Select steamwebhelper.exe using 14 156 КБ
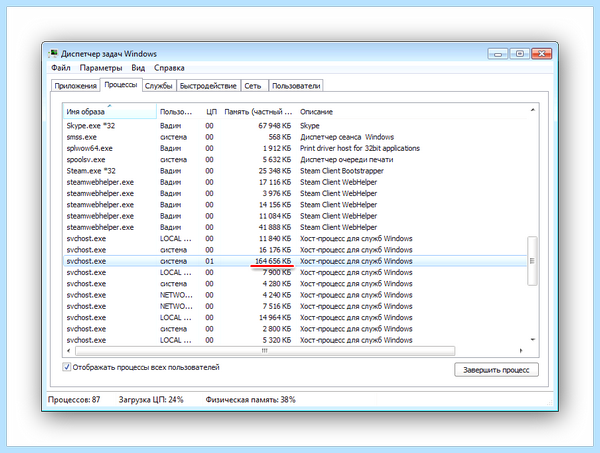Screen dimensions: 600x453 point(295,205)
